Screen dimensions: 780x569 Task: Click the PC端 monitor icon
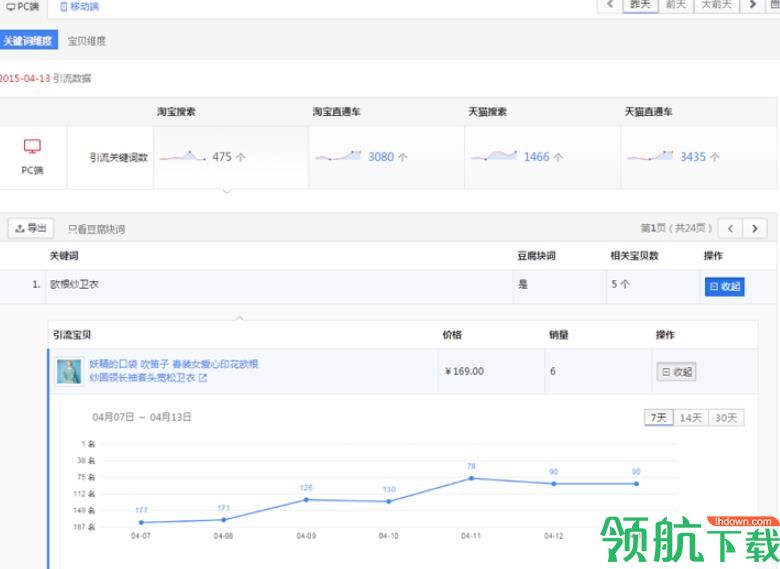tap(32, 147)
